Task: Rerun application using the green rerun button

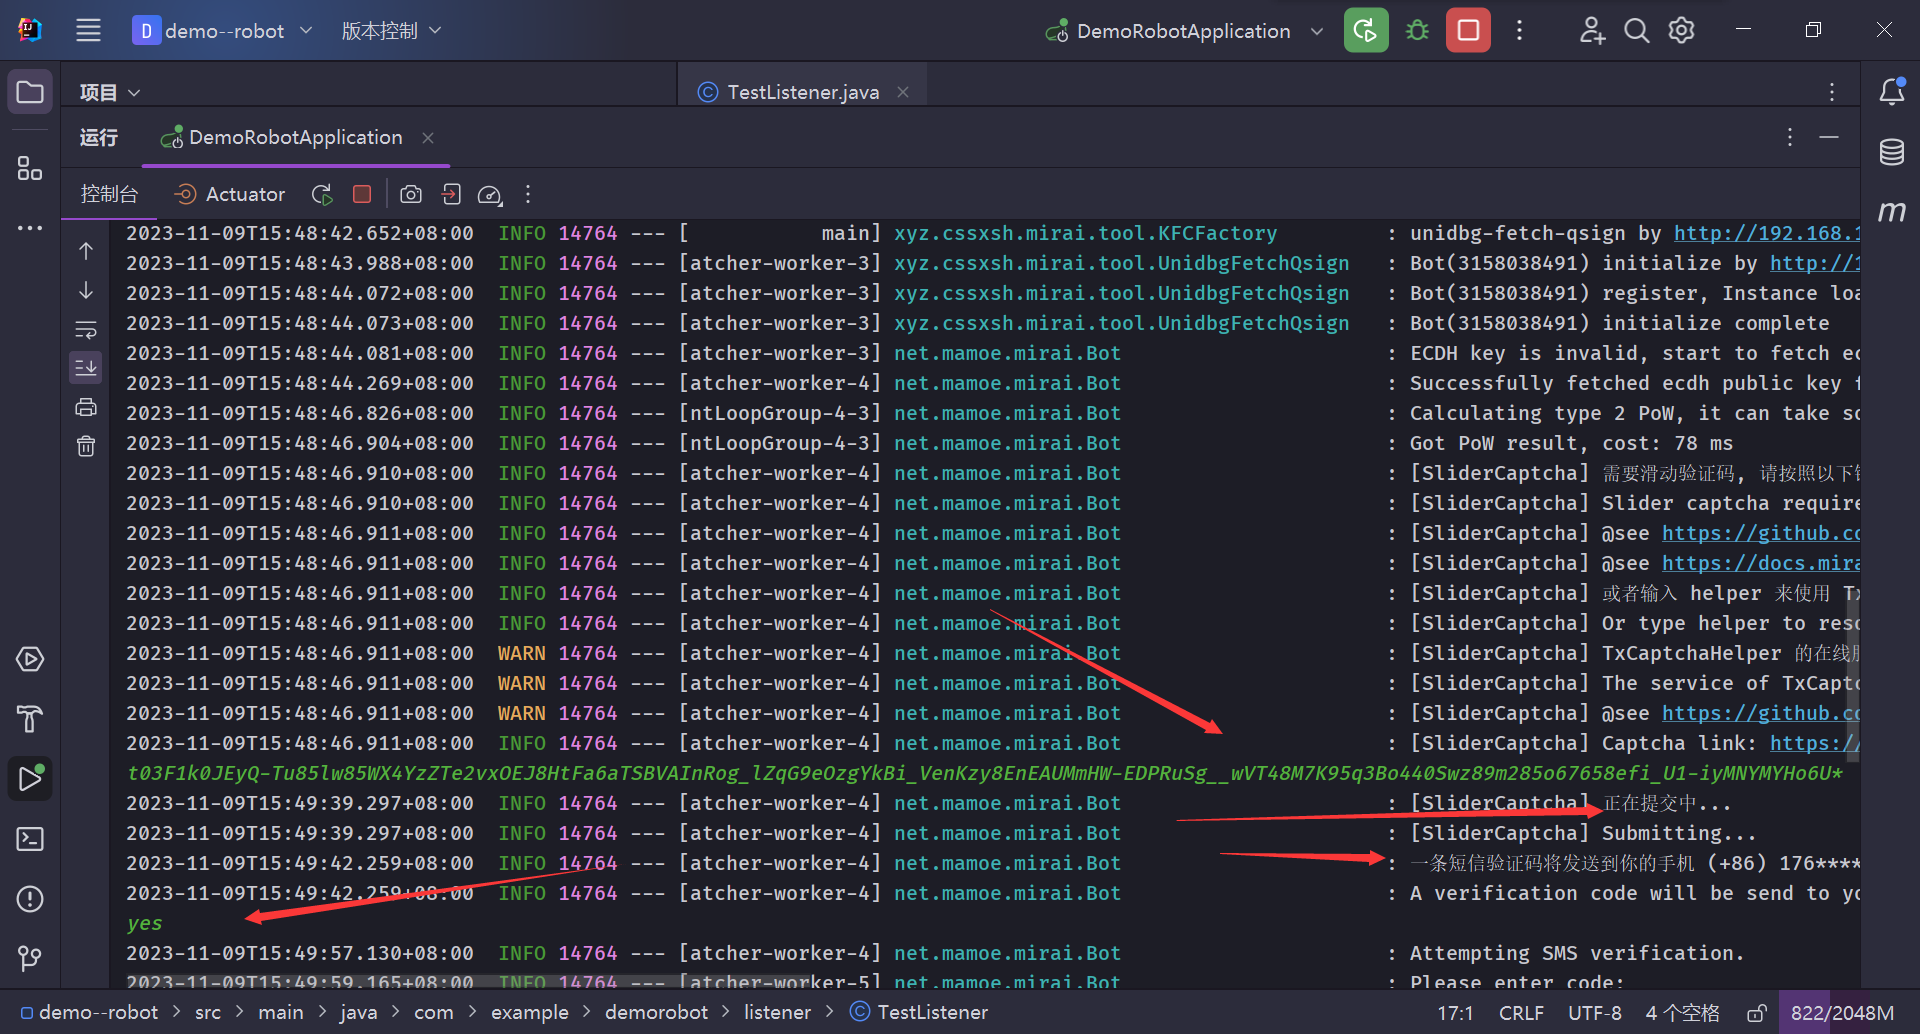Action: coord(1366,31)
